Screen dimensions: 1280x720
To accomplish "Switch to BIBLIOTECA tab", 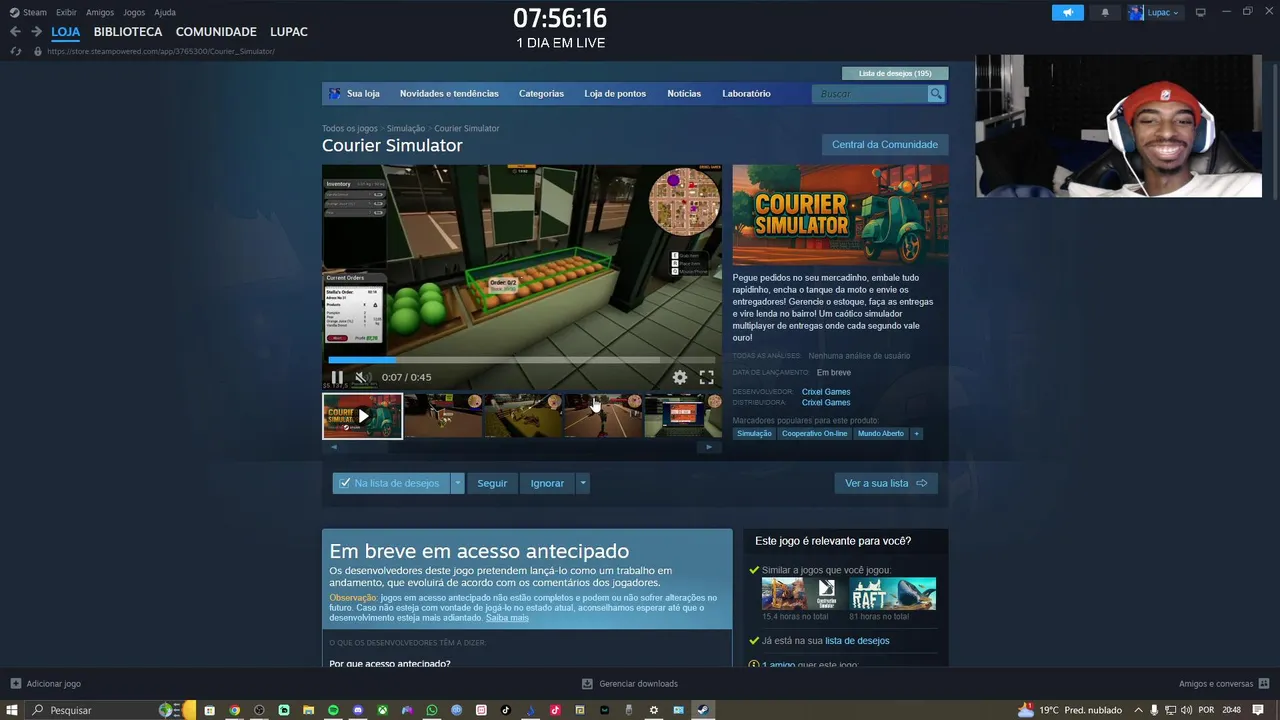I will click(128, 32).
